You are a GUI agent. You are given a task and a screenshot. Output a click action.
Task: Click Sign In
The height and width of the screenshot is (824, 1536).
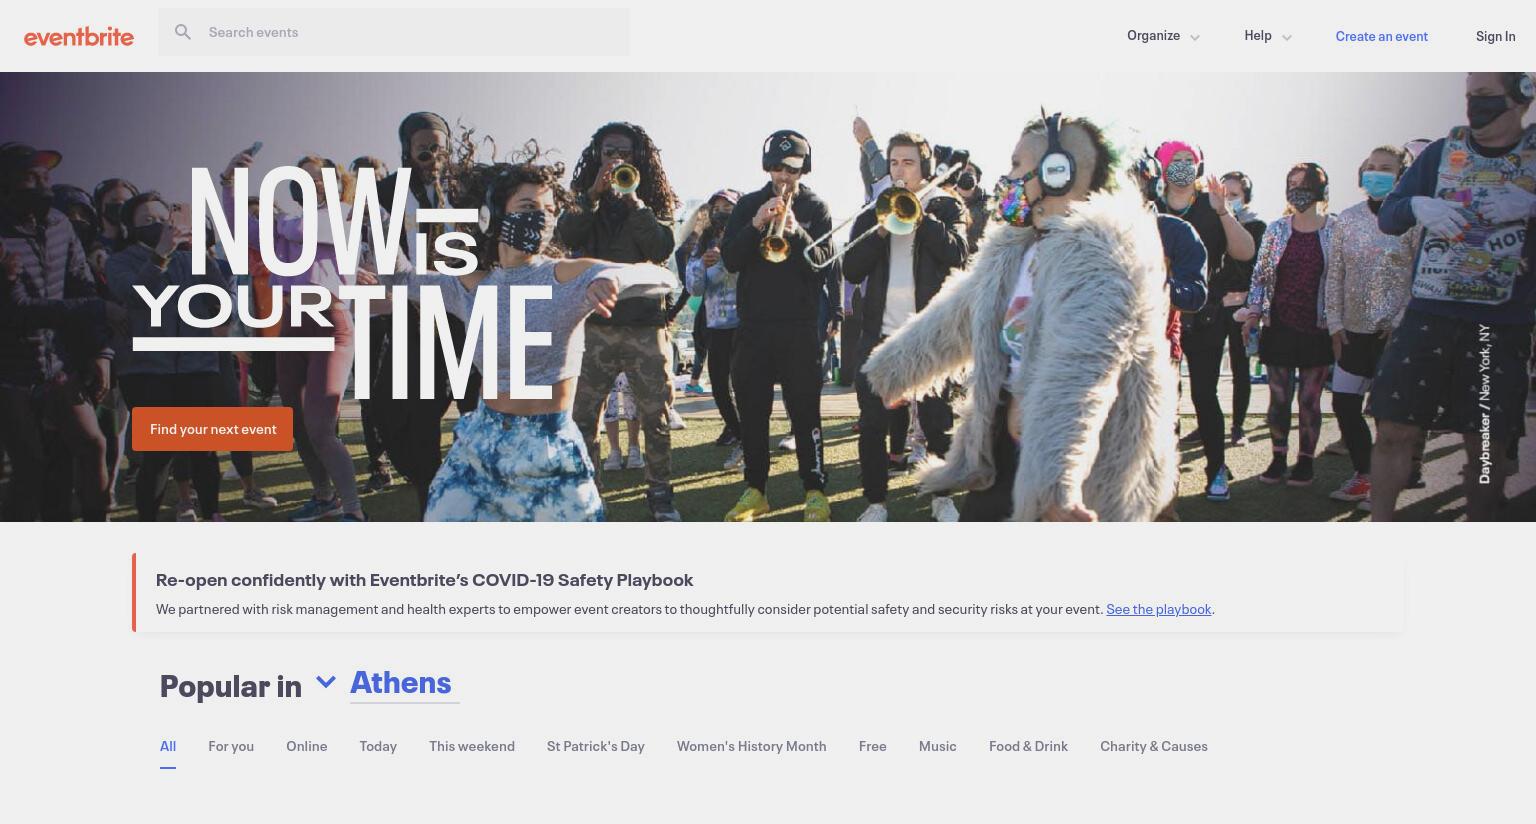coord(1495,36)
